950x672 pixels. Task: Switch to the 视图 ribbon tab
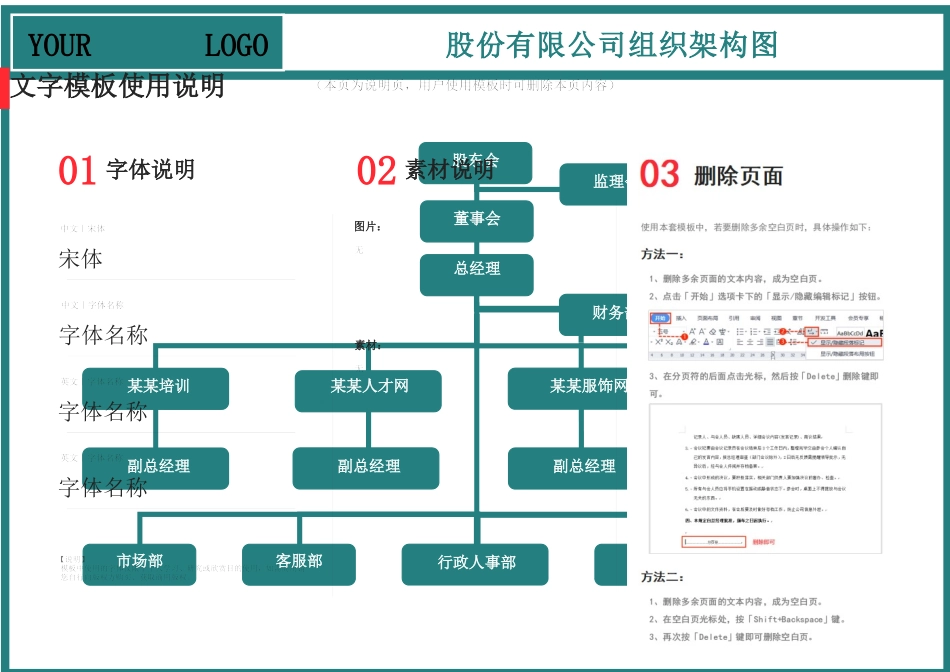(x=775, y=318)
